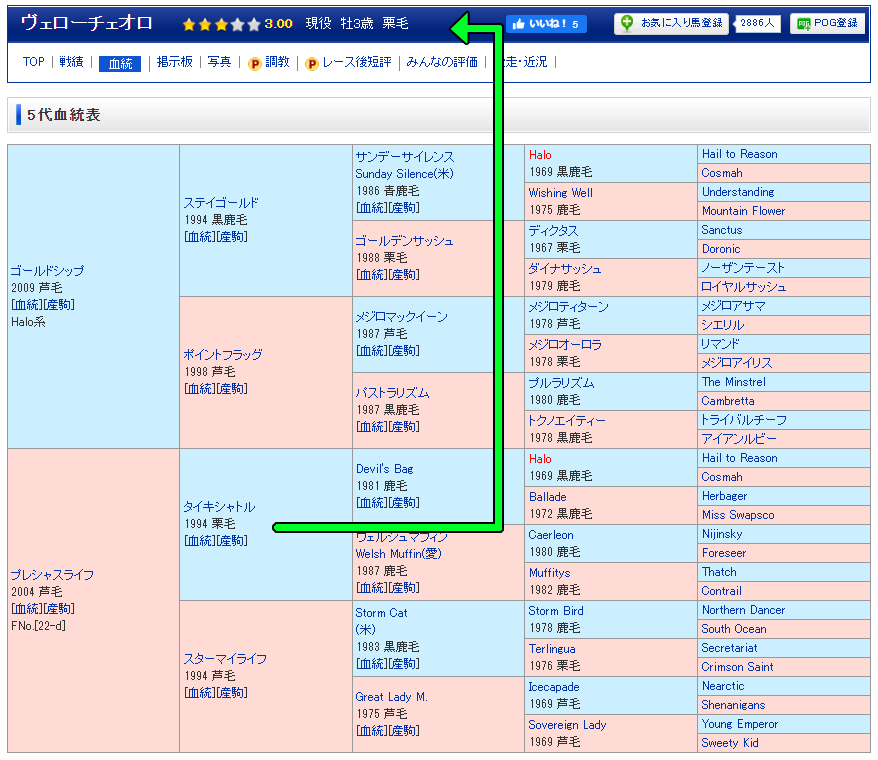Click メジロオーロラ link
Screen dimensions: 878x760
click(x=565, y=344)
